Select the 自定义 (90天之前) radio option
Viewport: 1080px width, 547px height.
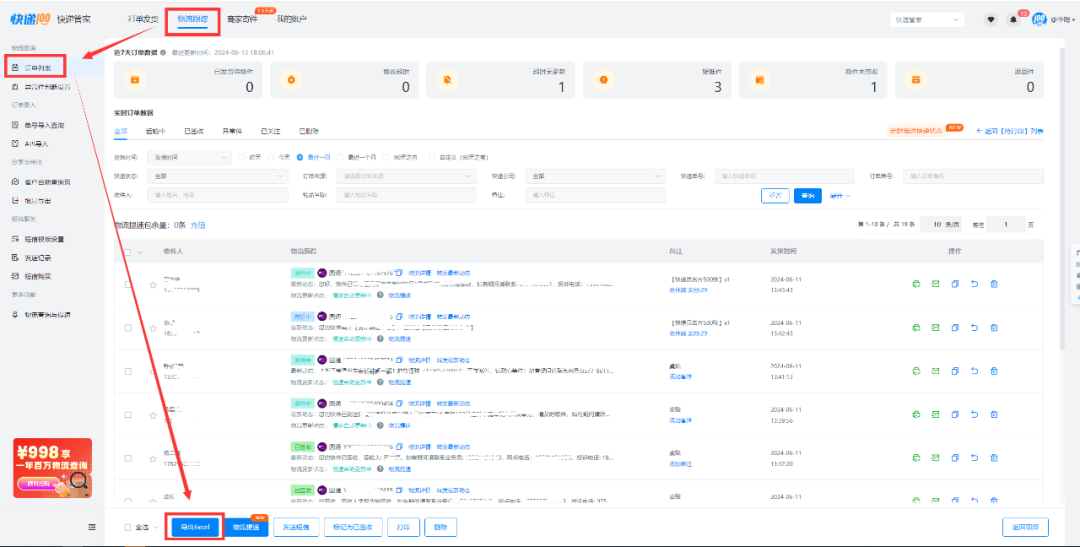[432, 157]
